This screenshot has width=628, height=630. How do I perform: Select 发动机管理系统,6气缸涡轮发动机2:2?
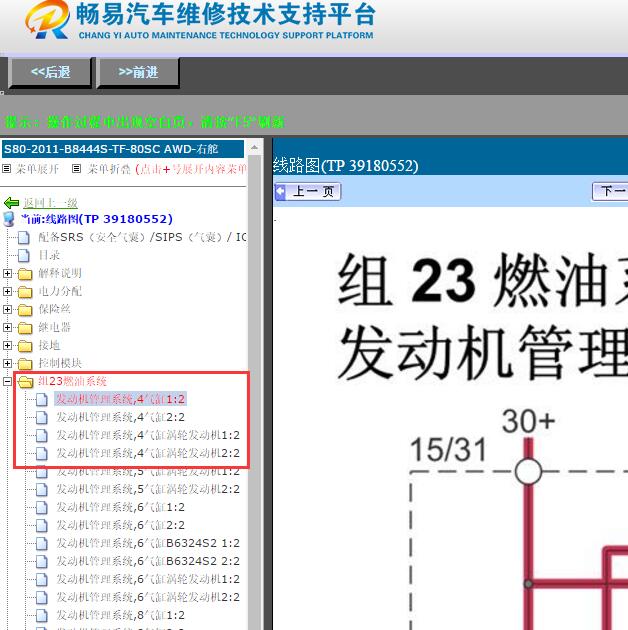click(x=147, y=597)
